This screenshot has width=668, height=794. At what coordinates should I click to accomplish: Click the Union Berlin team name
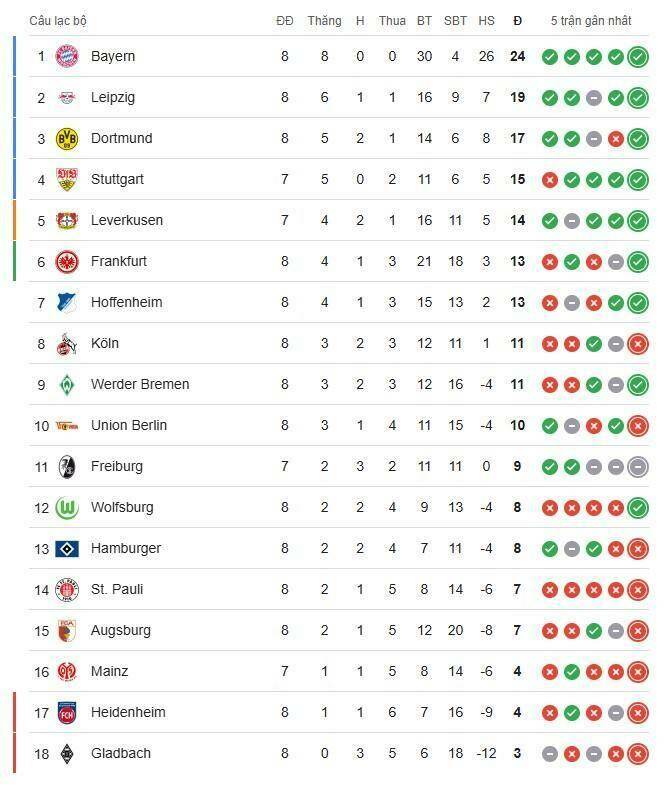pos(128,425)
